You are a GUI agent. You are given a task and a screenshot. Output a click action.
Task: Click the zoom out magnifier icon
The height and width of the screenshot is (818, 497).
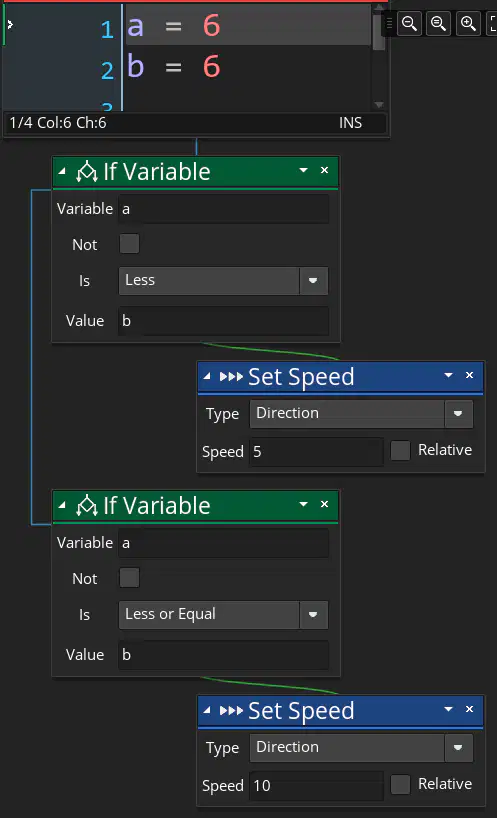pyautogui.click(x=409, y=23)
